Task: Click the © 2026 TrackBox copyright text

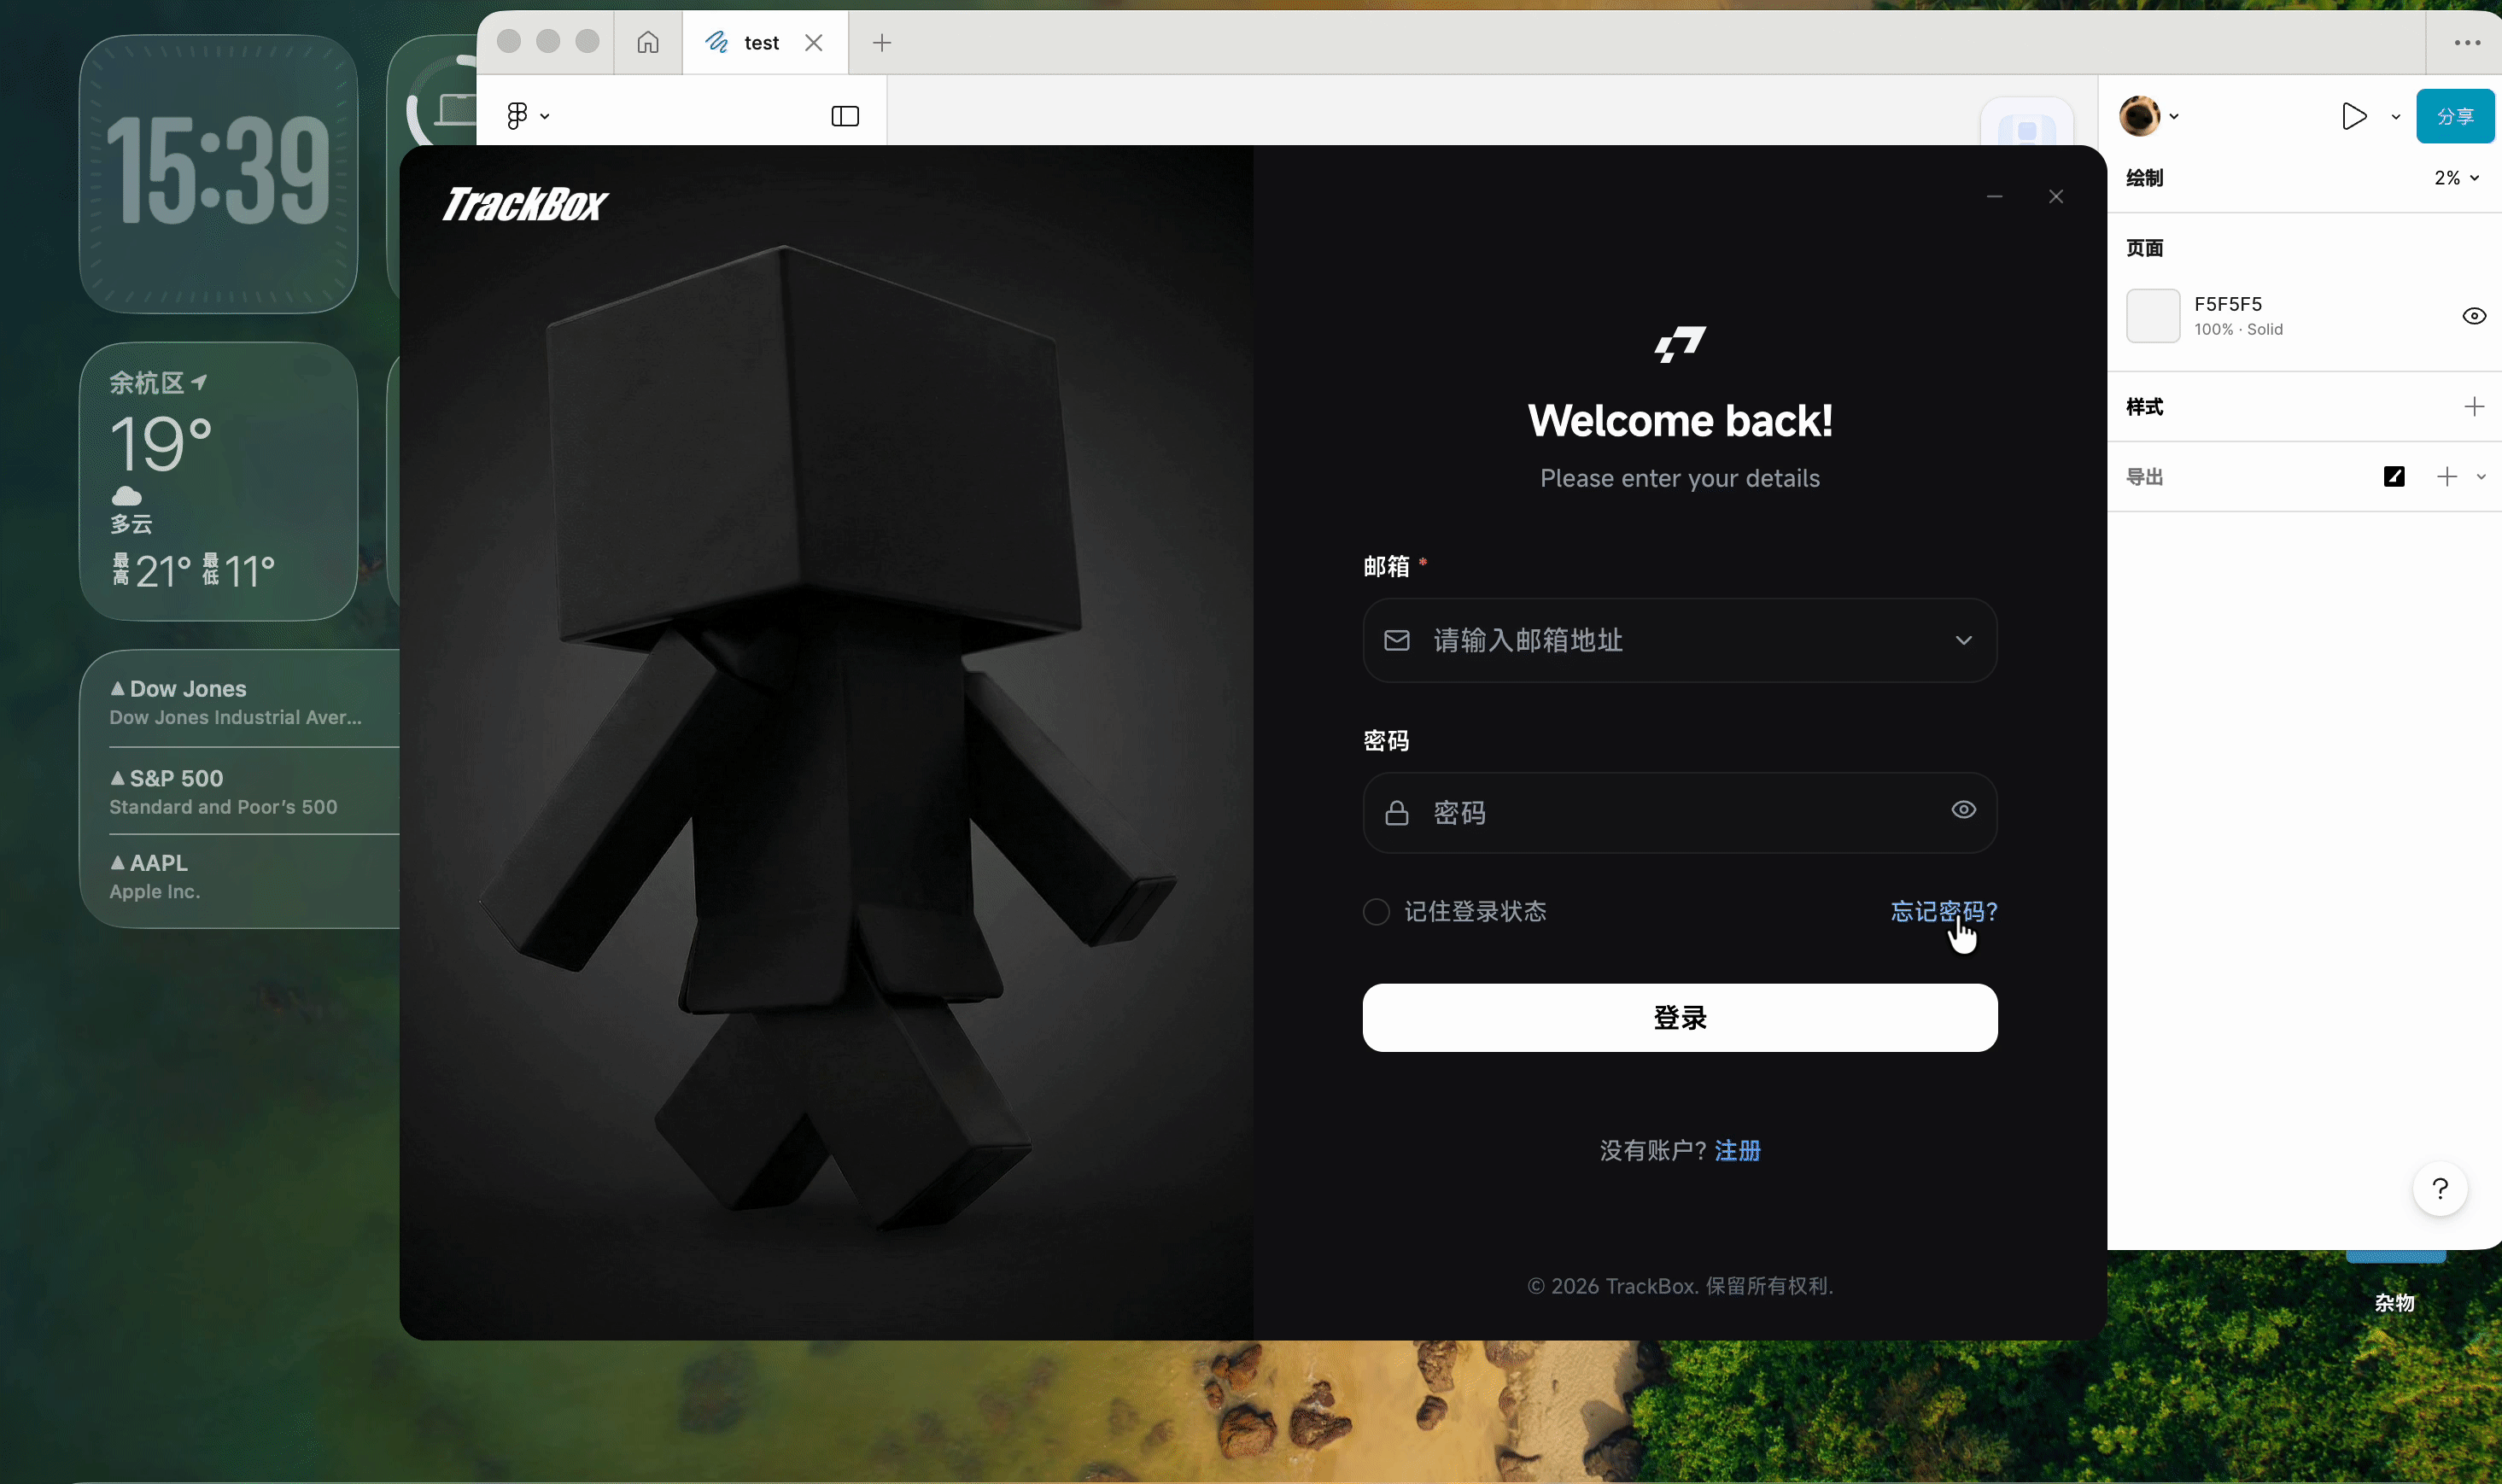Action: pyautogui.click(x=1679, y=1286)
